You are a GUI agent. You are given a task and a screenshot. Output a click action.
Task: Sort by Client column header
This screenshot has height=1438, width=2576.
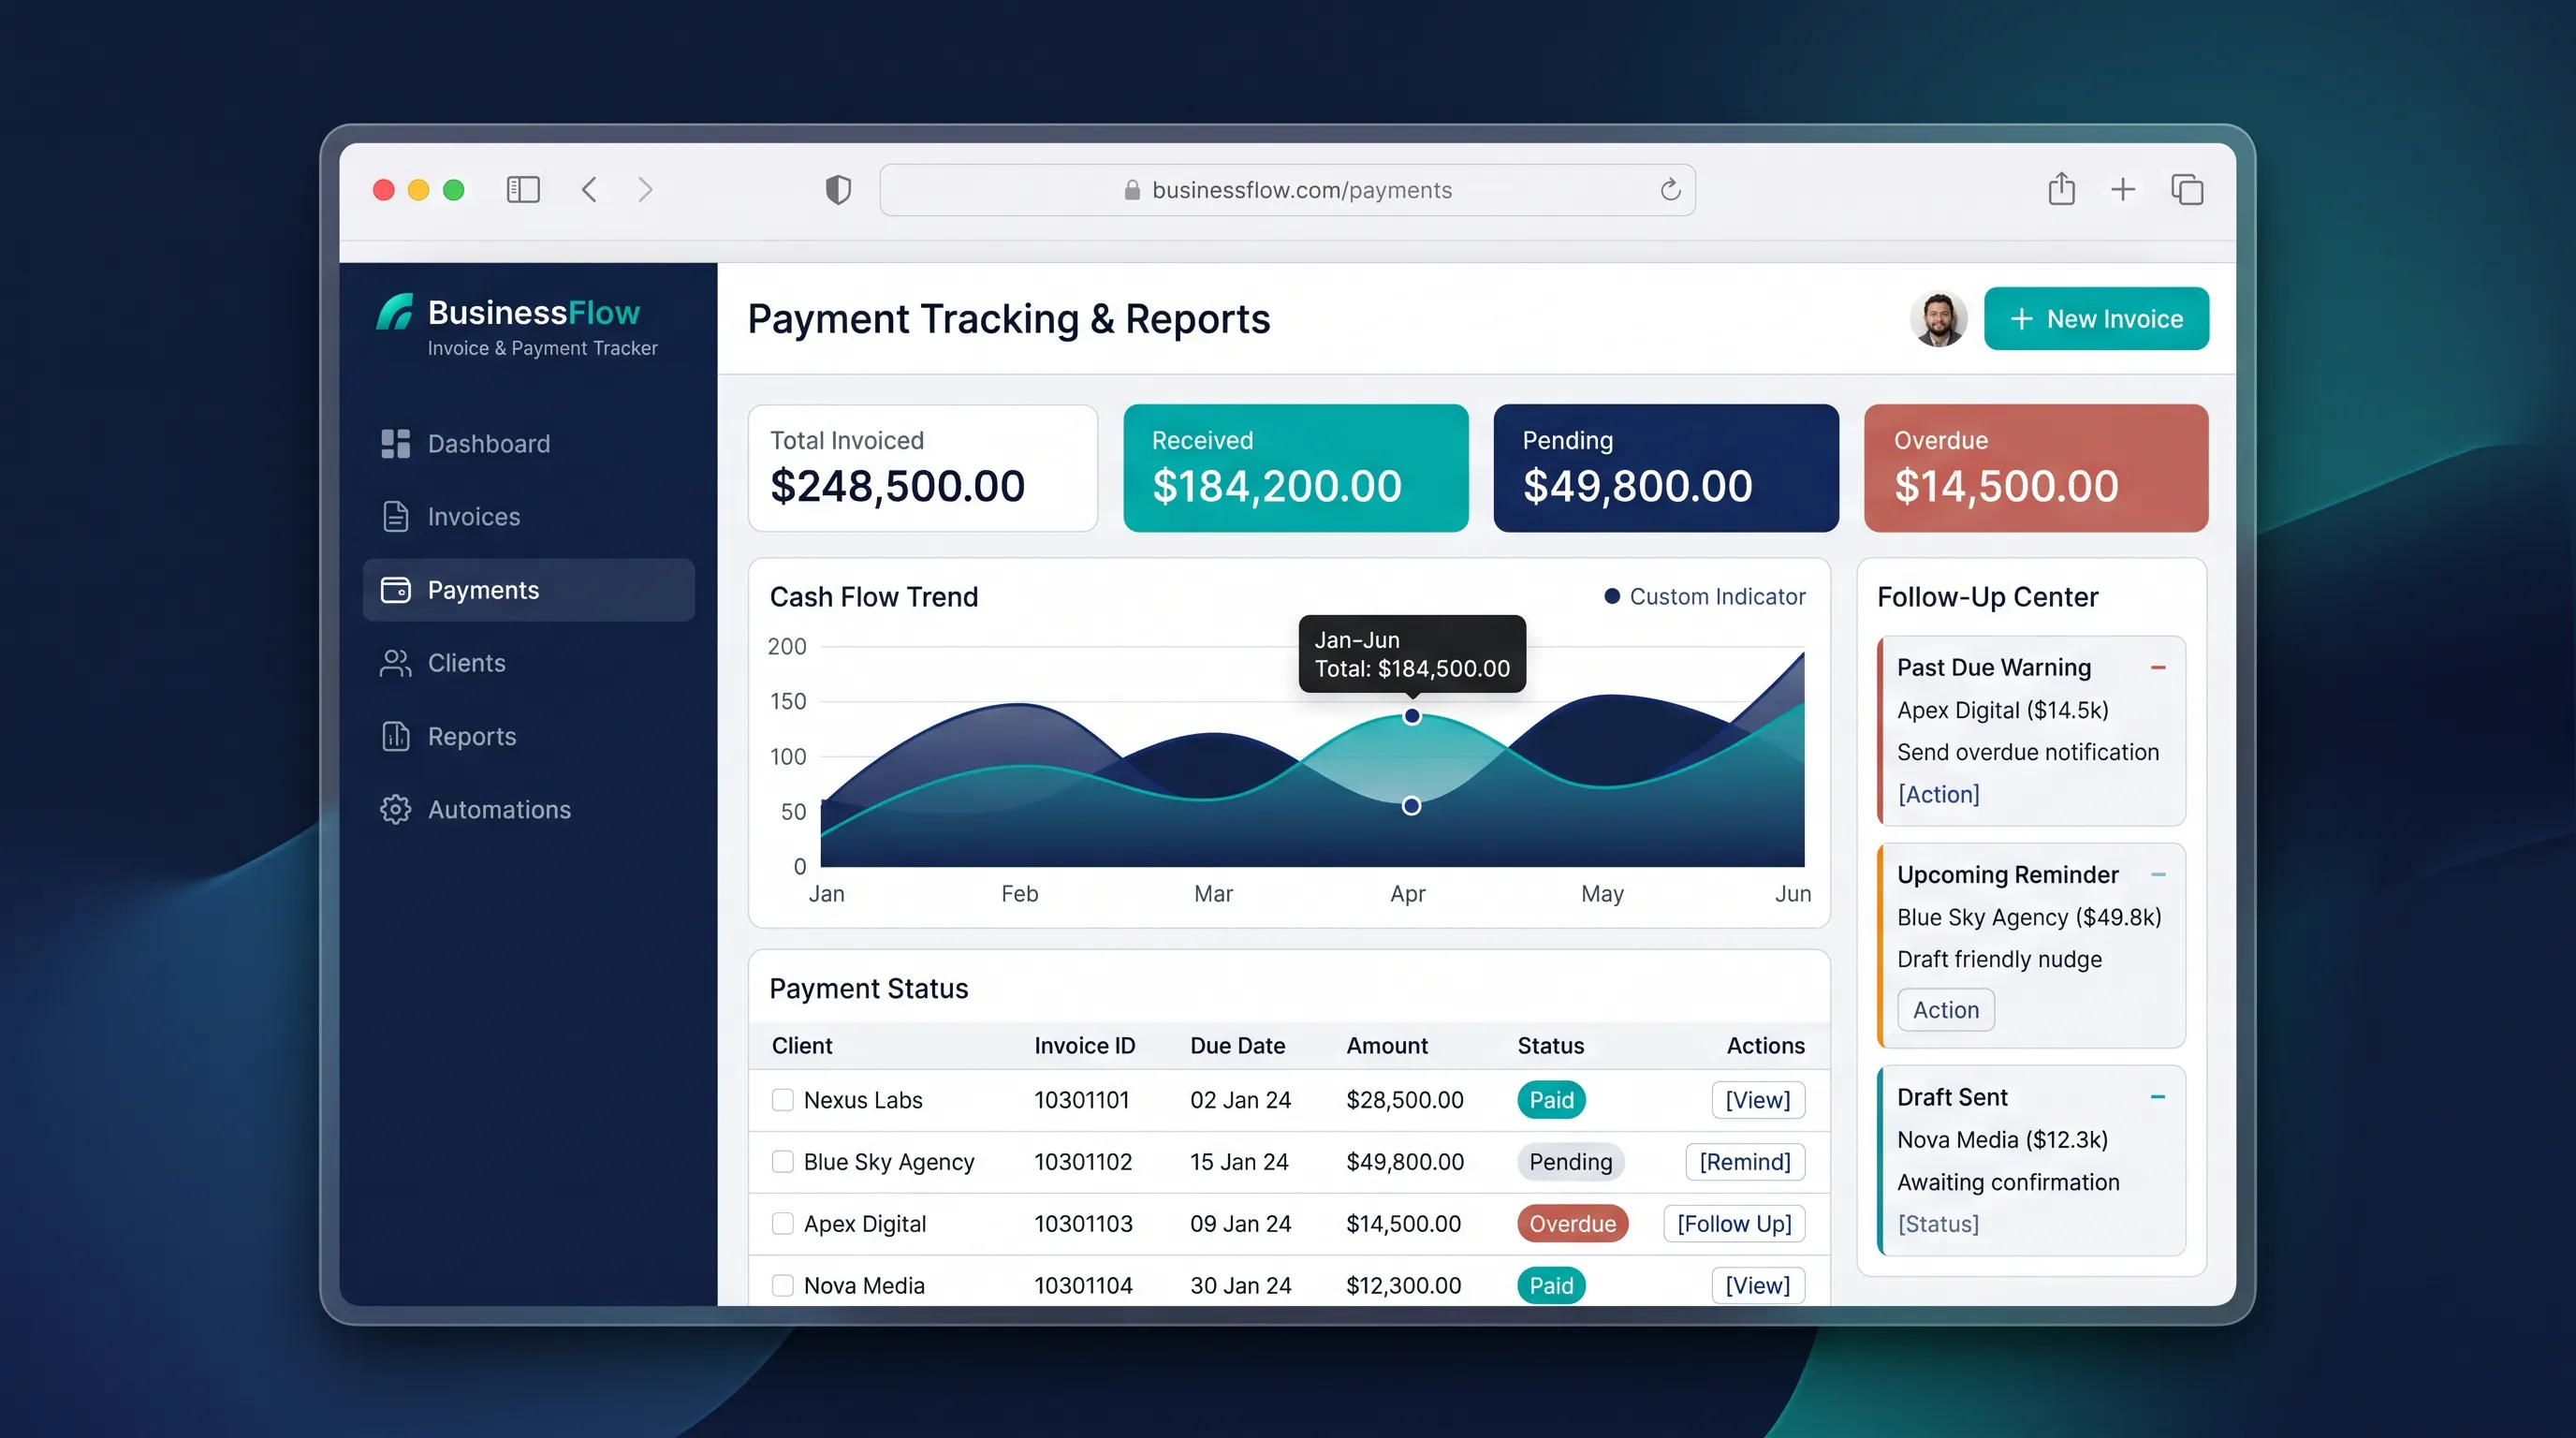[802, 1046]
